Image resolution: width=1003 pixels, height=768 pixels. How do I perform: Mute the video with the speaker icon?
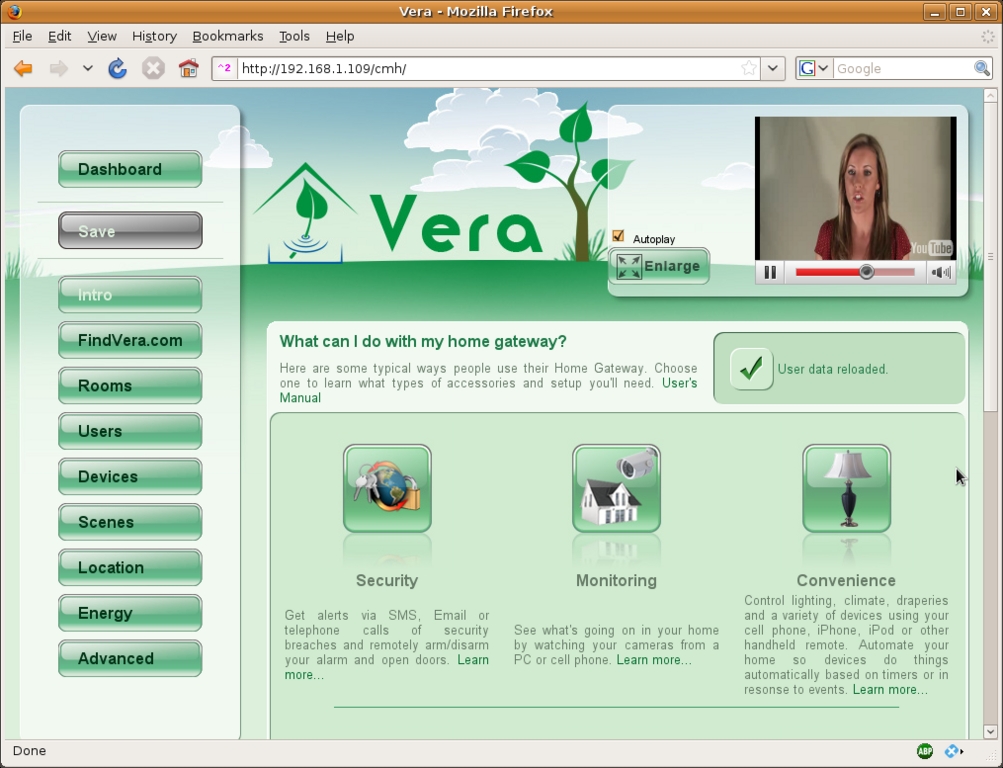tap(940, 272)
